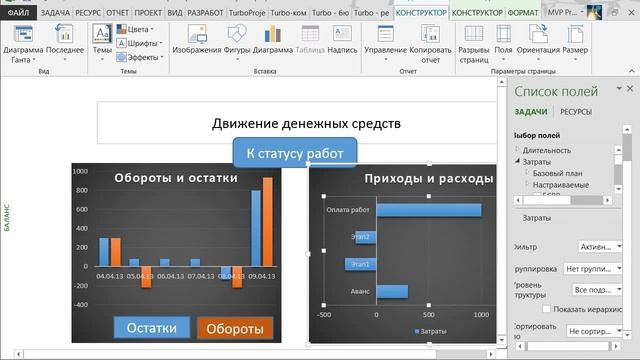Expand the Длительность field group

coord(517,149)
